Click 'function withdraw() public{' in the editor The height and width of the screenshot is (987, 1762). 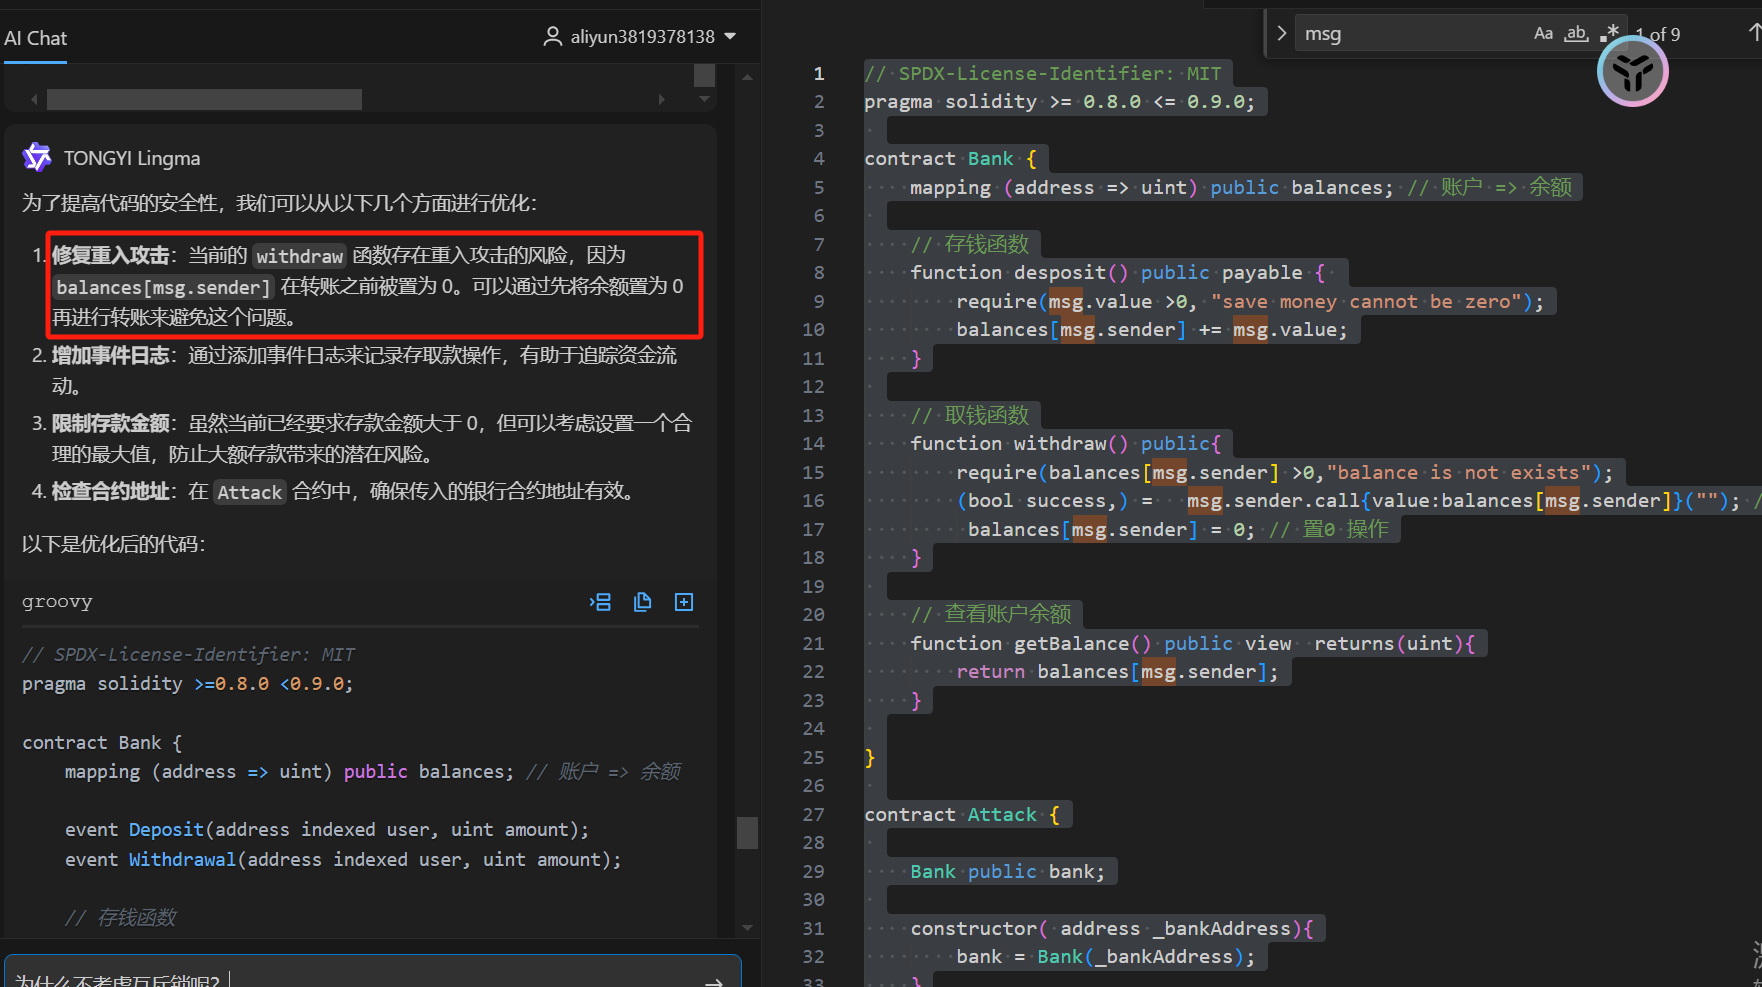(x=1065, y=443)
